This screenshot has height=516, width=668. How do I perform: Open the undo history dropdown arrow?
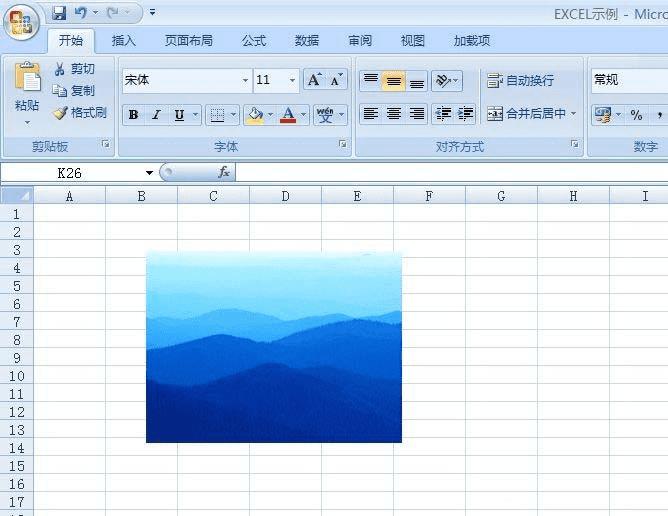95,13
